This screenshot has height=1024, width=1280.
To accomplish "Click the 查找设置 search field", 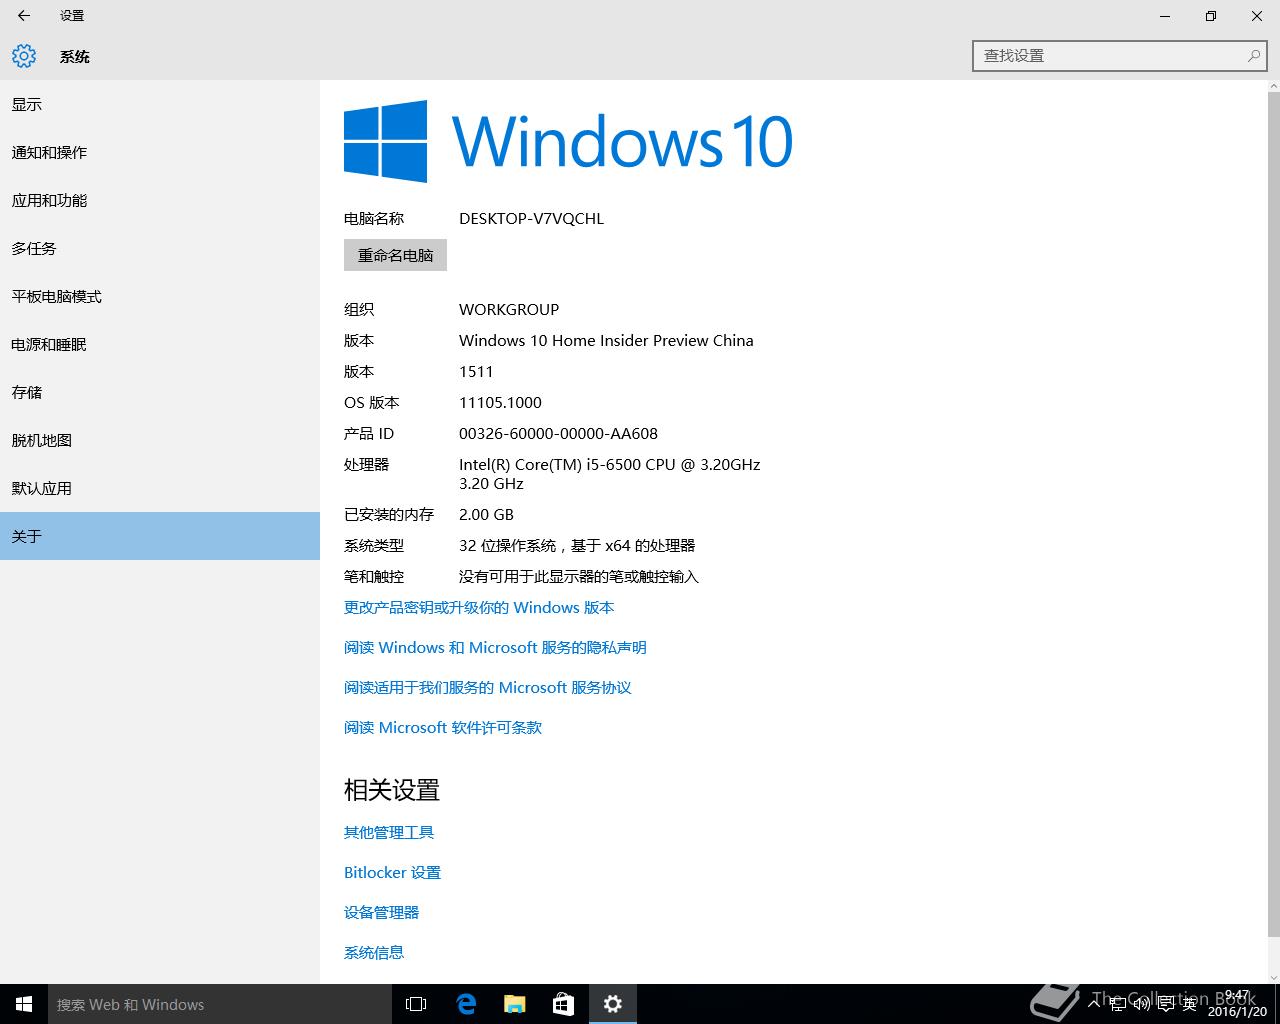I will click(x=1120, y=56).
